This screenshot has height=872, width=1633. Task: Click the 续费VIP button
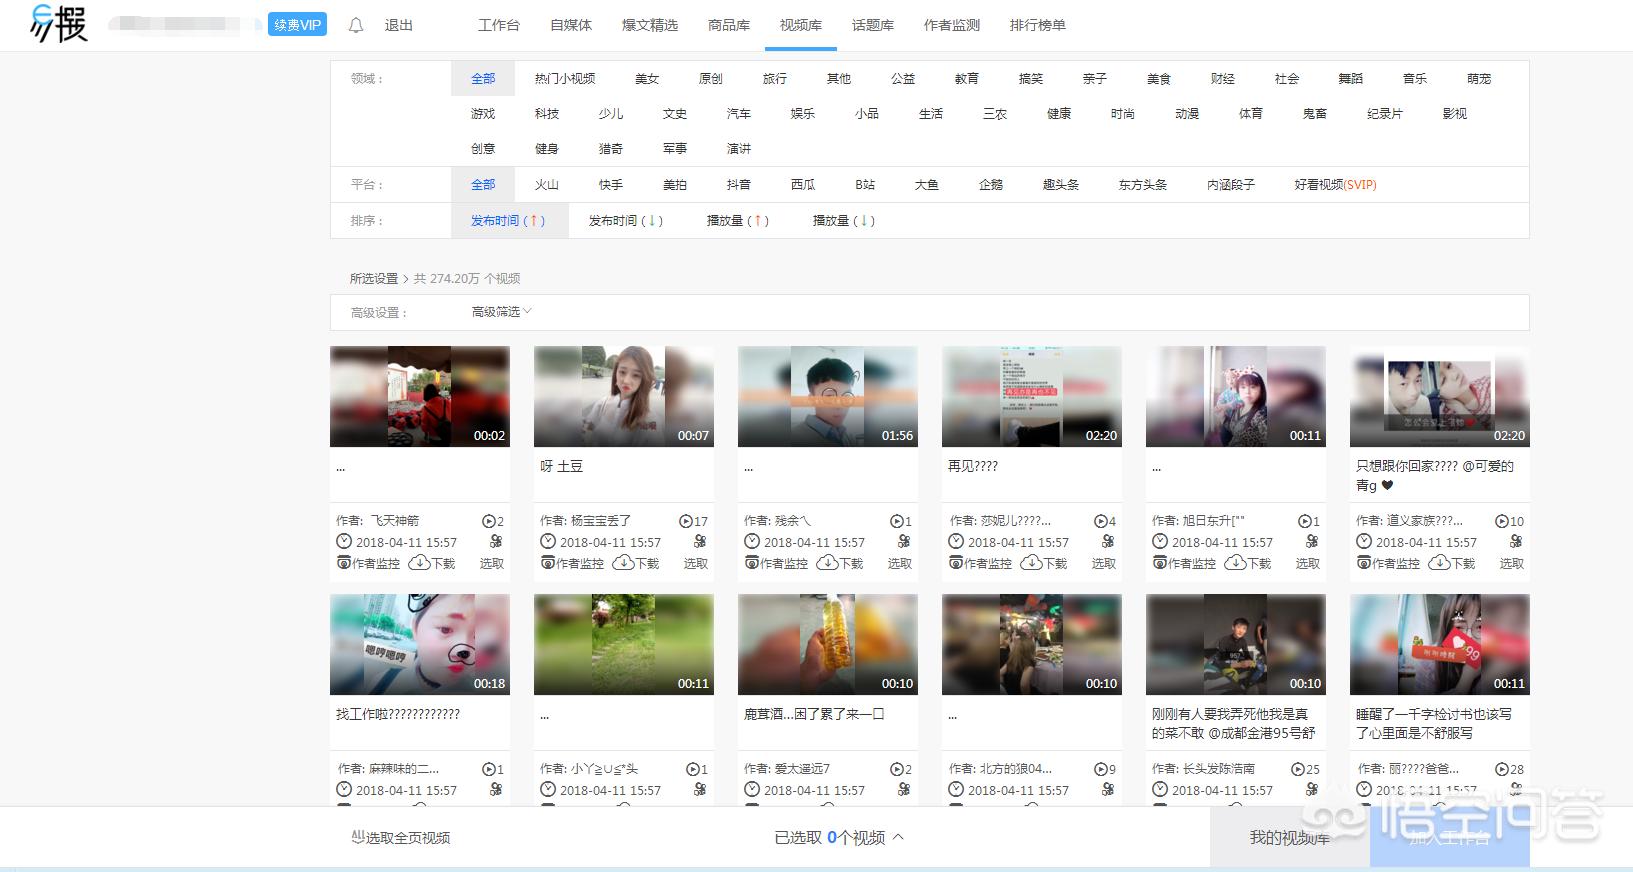[x=297, y=25]
